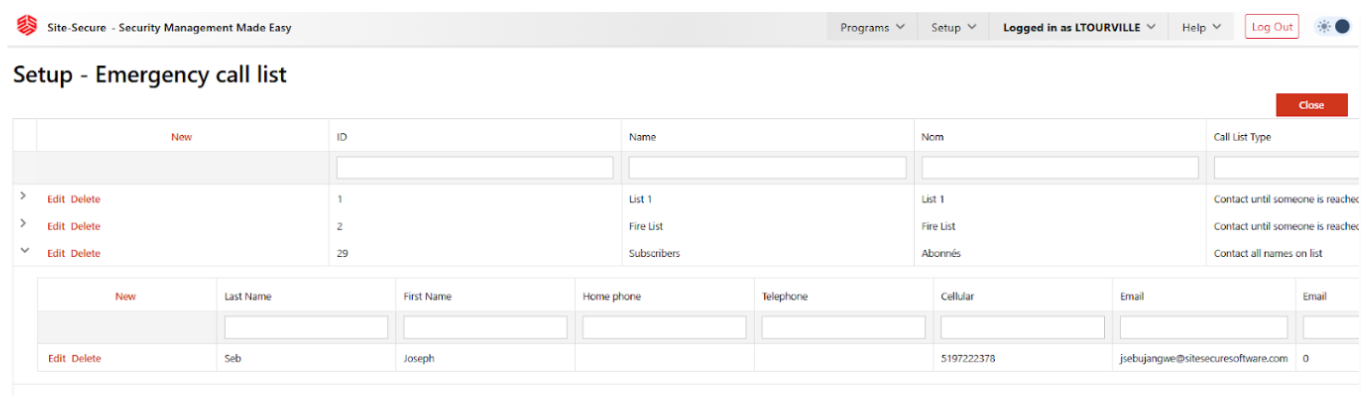Delete the Seb Joseph contact

(86, 359)
